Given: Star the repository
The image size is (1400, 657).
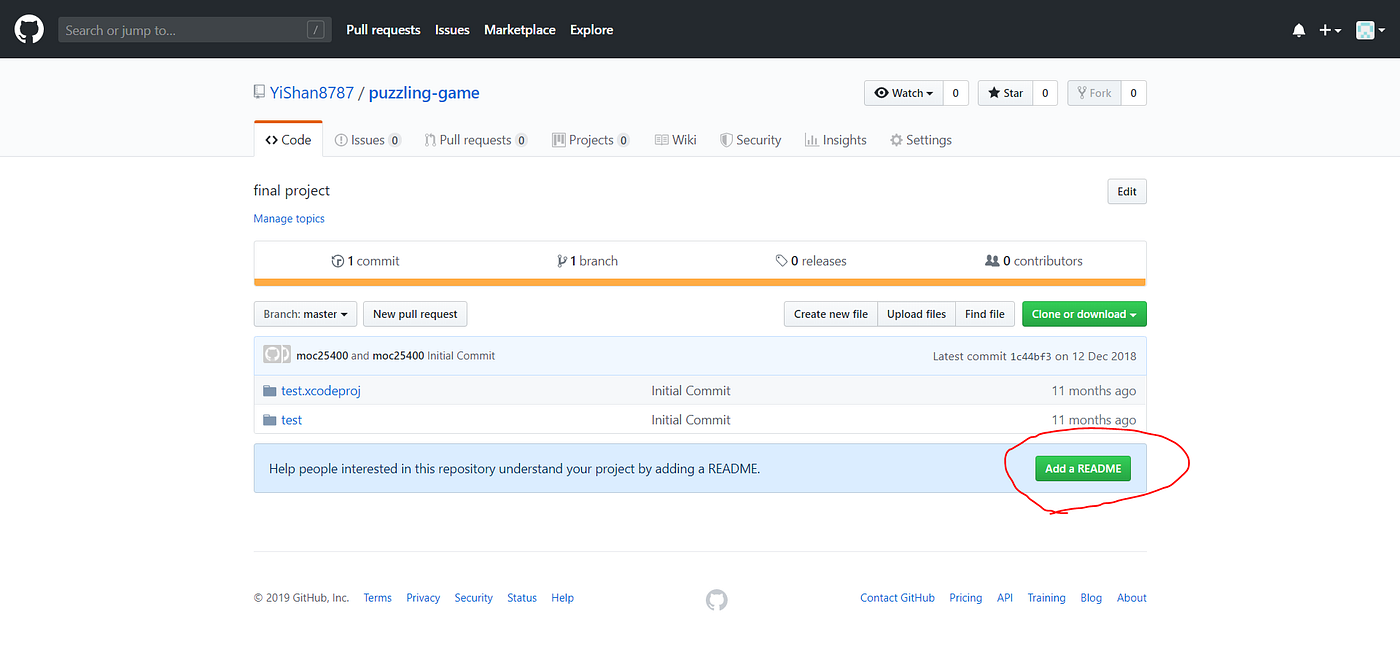Looking at the screenshot, I should pos(1005,93).
